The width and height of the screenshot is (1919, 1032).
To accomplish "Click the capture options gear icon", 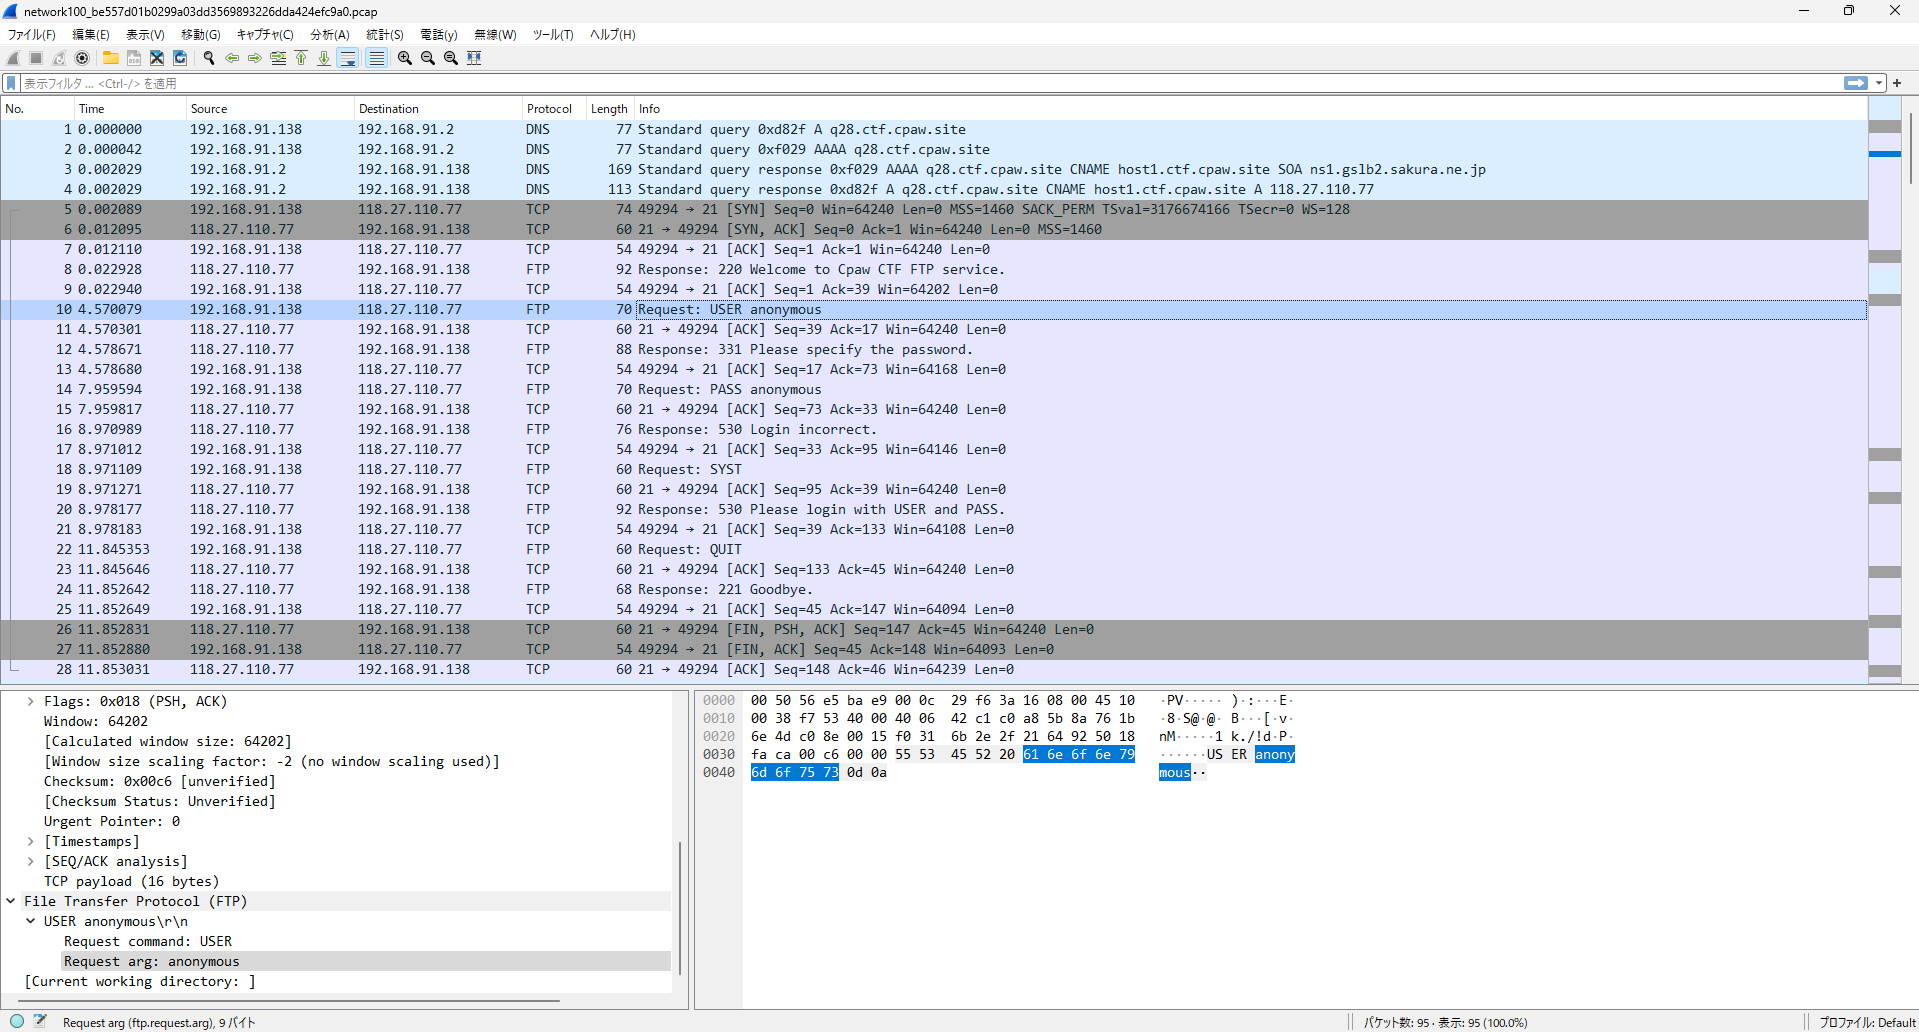I will point(82,58).
